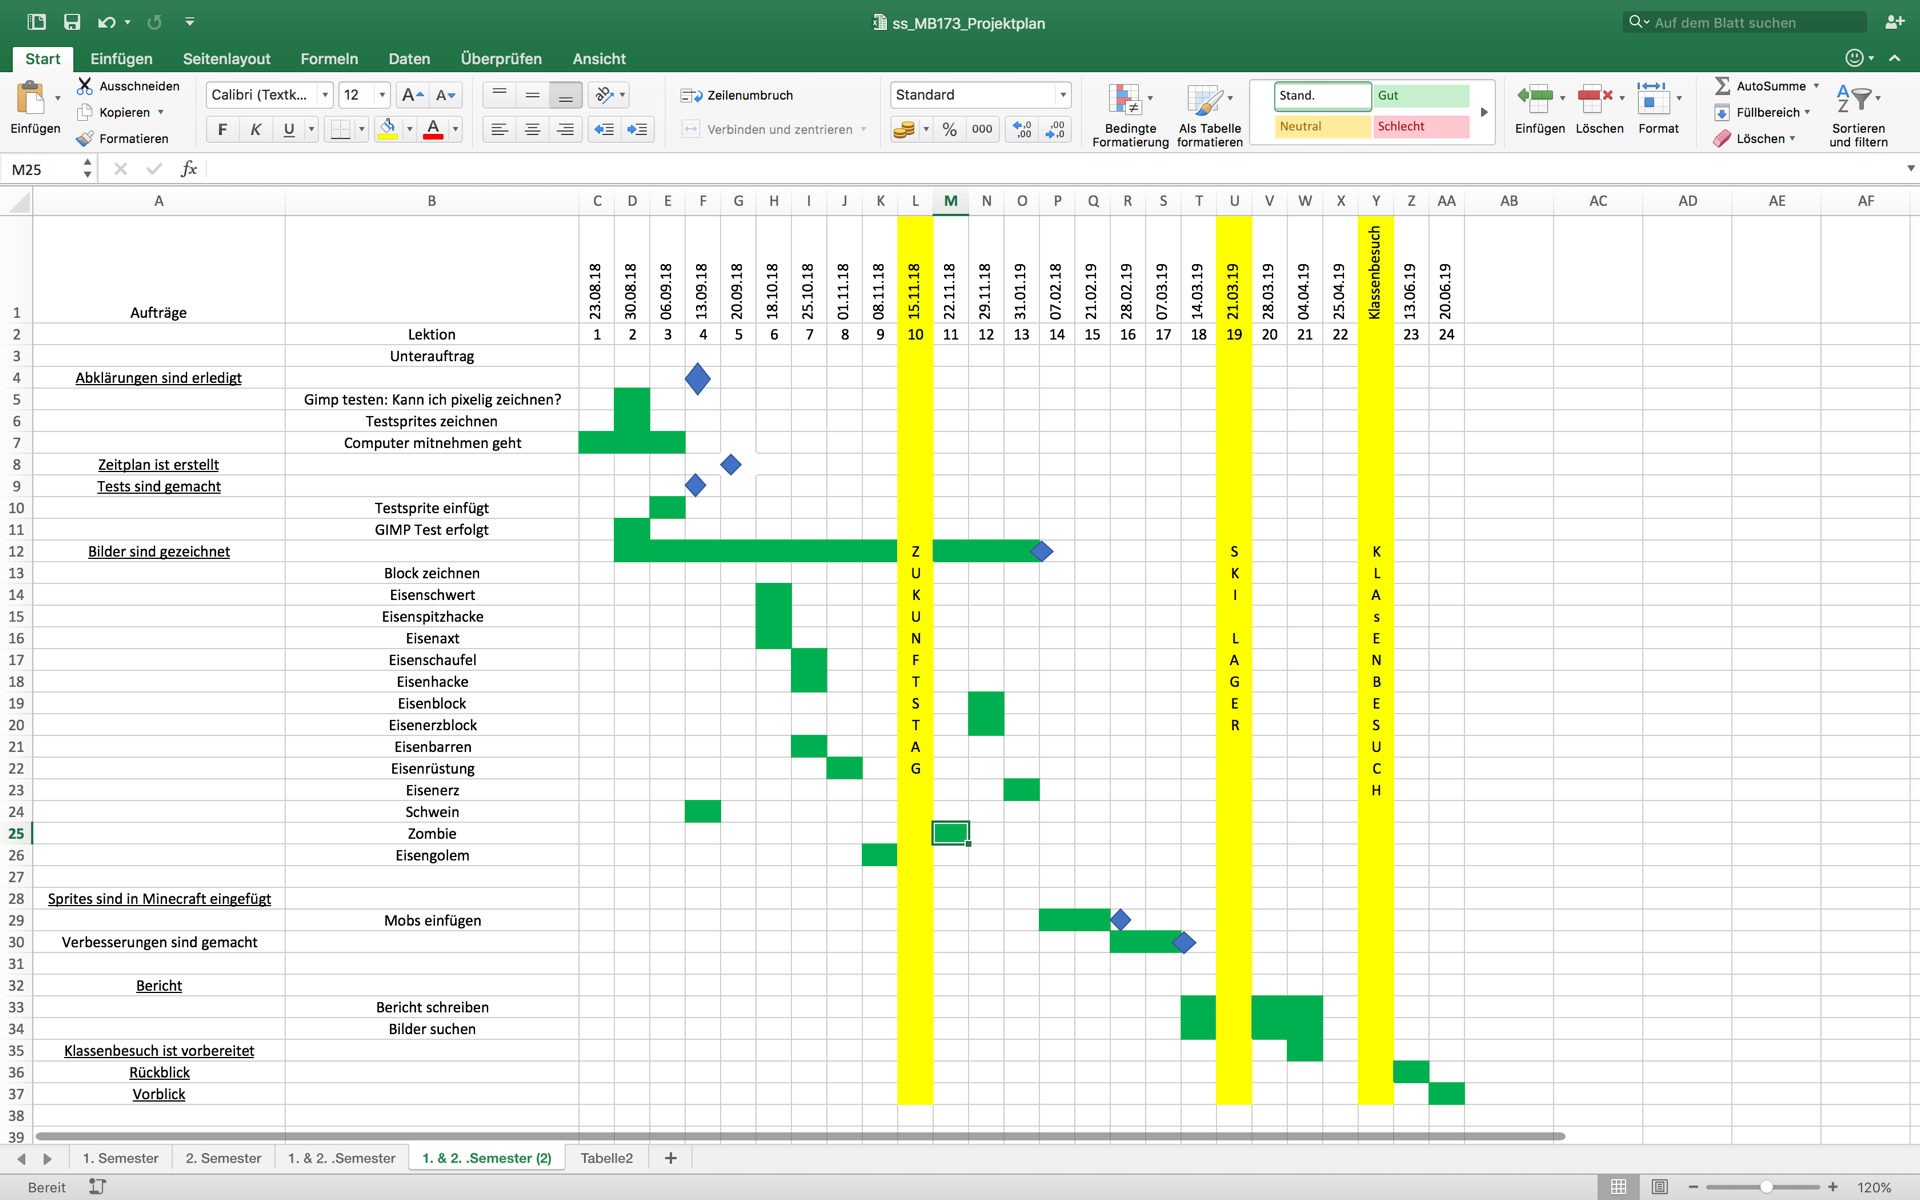Add a new sheet with plus button
1920x1200 pixels.
(x=670, y=1158)
